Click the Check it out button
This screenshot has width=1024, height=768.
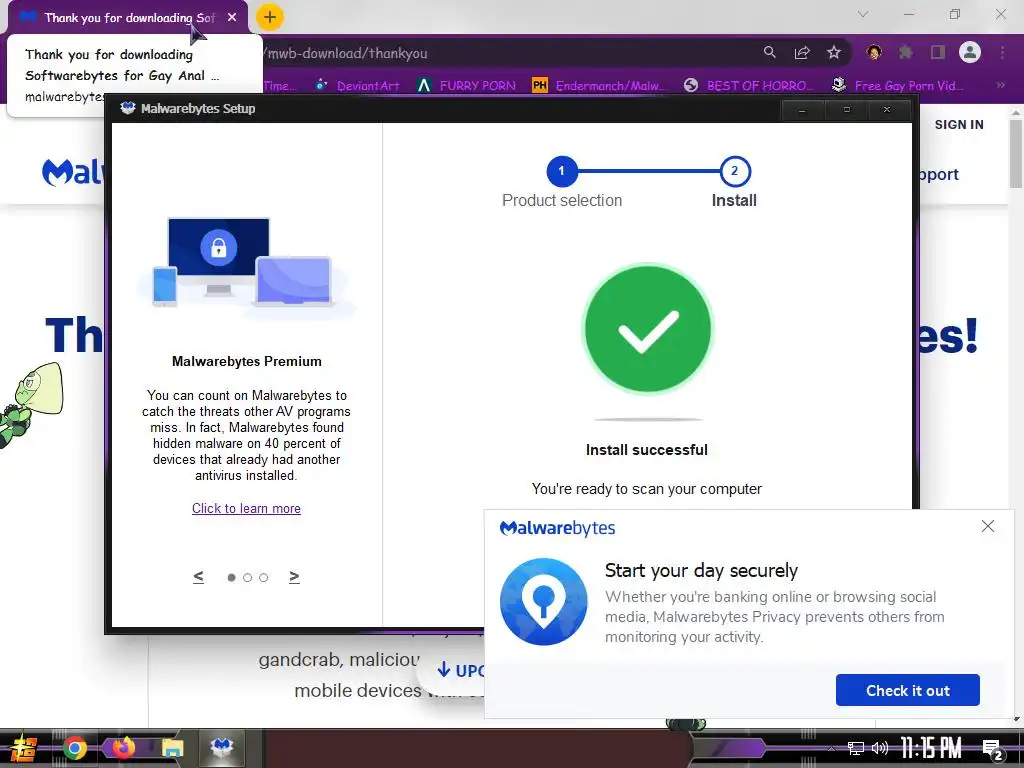[908, 690]
